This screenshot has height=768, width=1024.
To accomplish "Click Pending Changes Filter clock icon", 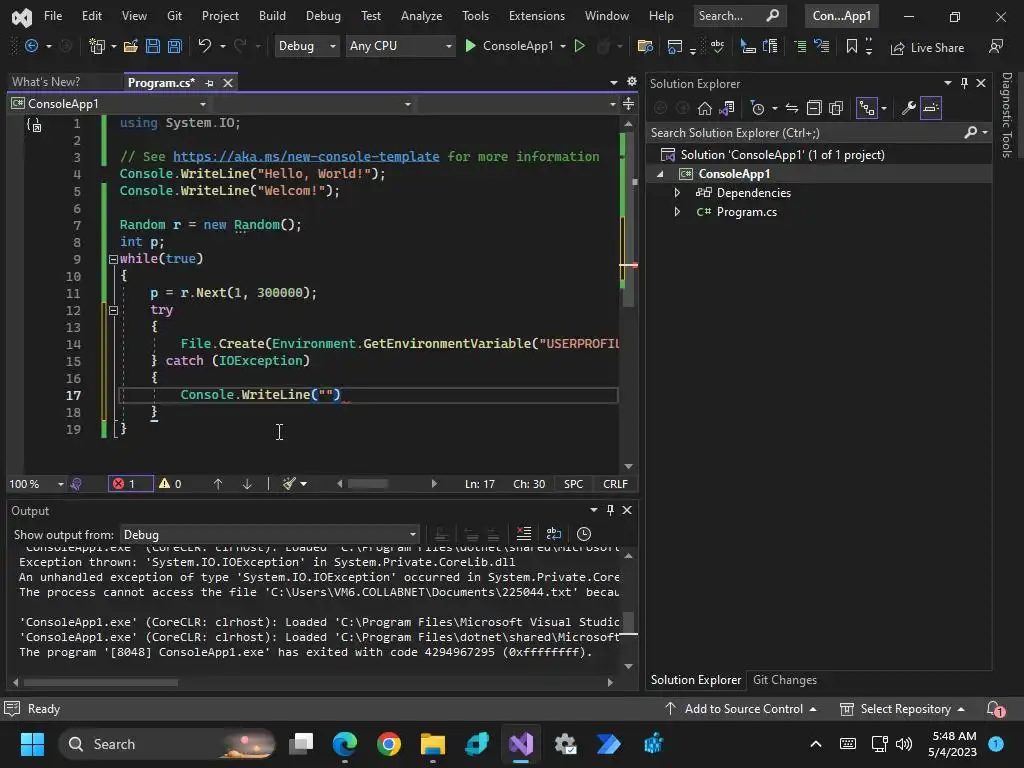I will point(758,108).
